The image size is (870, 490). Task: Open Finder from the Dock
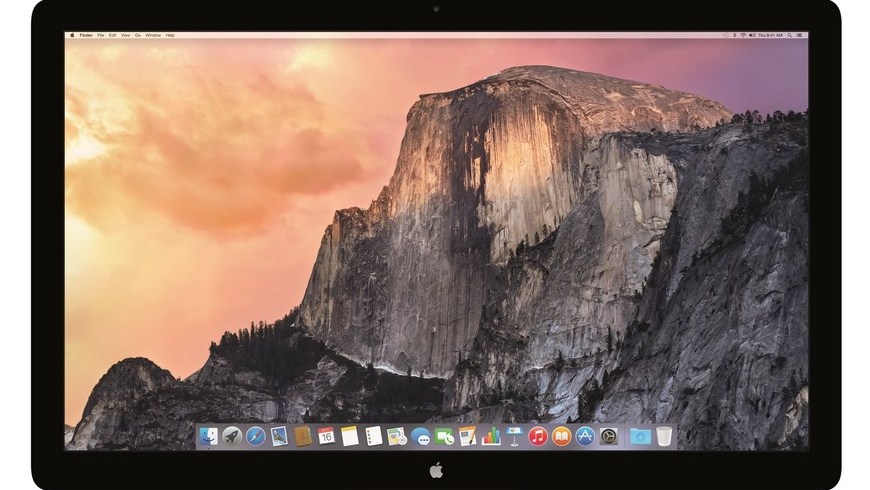[x=209, y=436]
